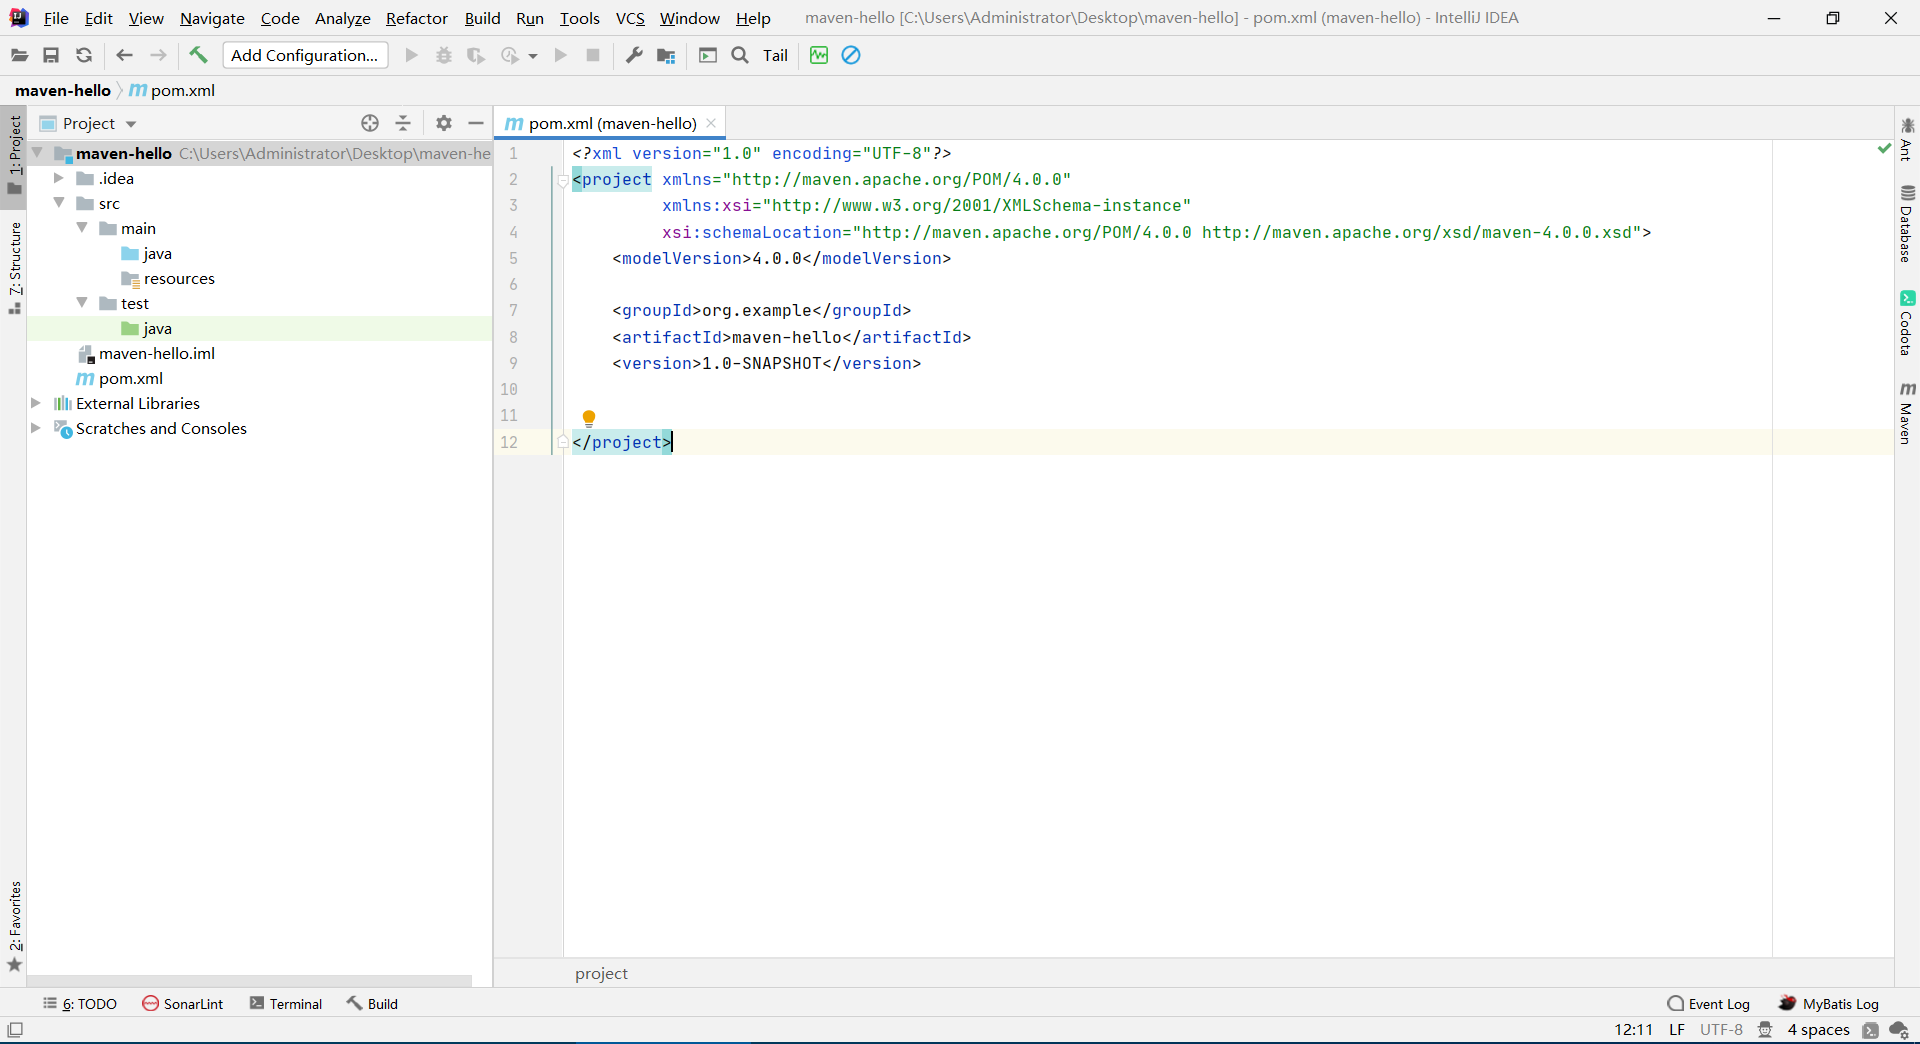1920x1044 pixels.
Task: Collapse the main folder
Action: pyautogui.click(x=82, y=228)
